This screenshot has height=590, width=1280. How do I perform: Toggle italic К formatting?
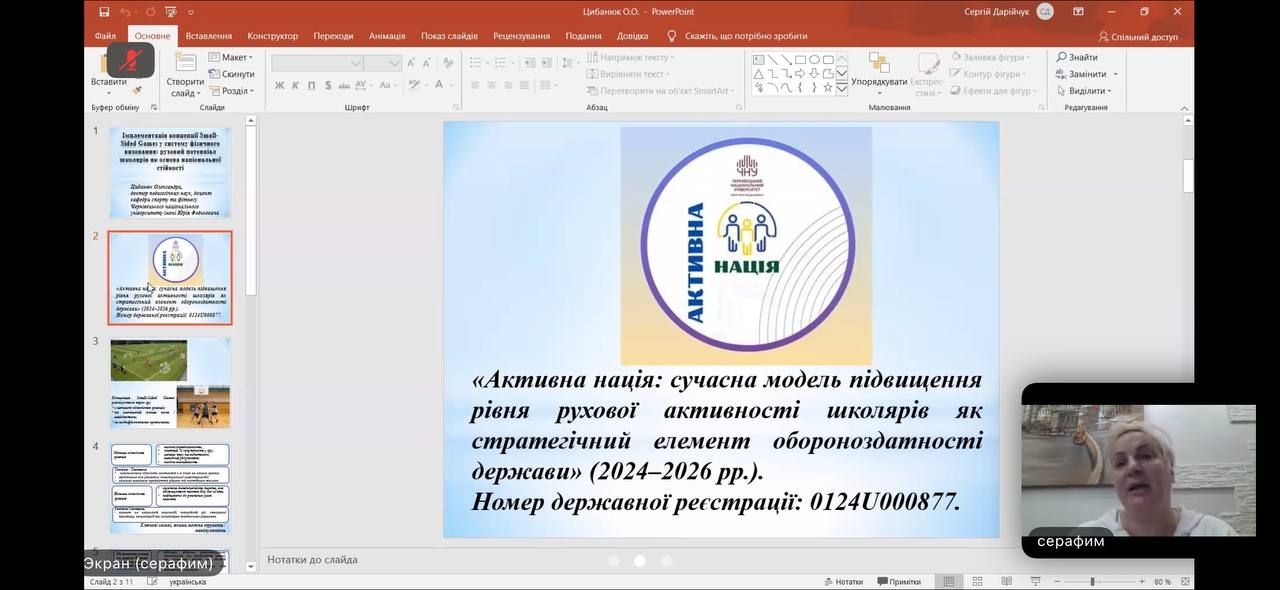click(x=296, y=86)
